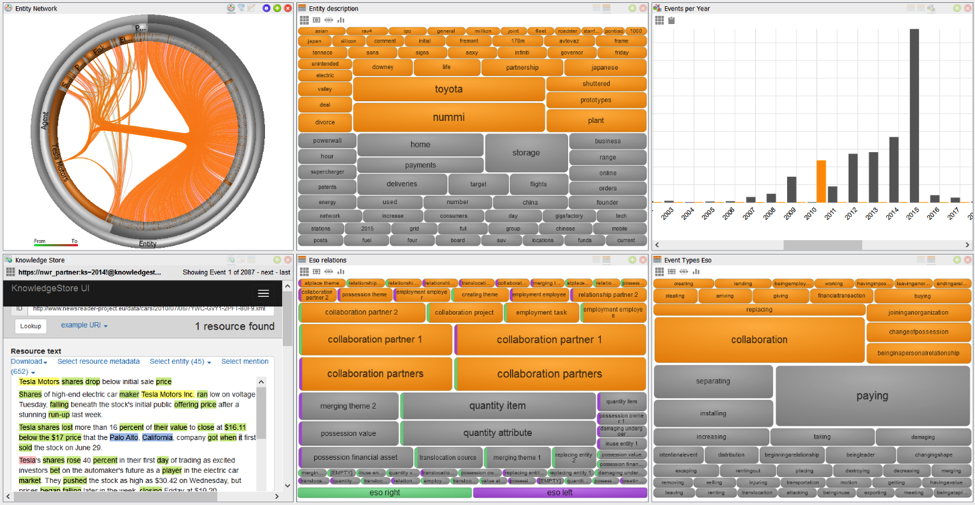Click the clipboard icon in Events per Year toolbar

point(672,21)
